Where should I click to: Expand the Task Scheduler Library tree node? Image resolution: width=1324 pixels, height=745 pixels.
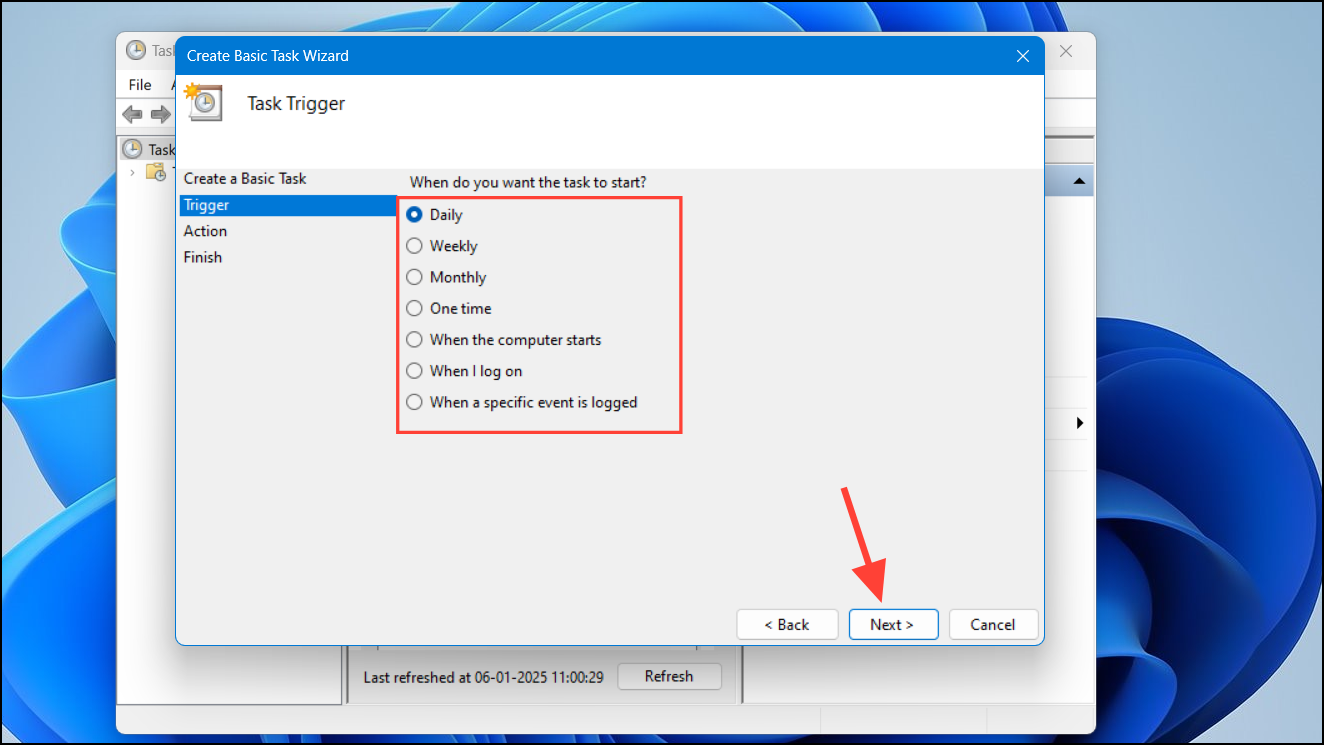[133, 172]
